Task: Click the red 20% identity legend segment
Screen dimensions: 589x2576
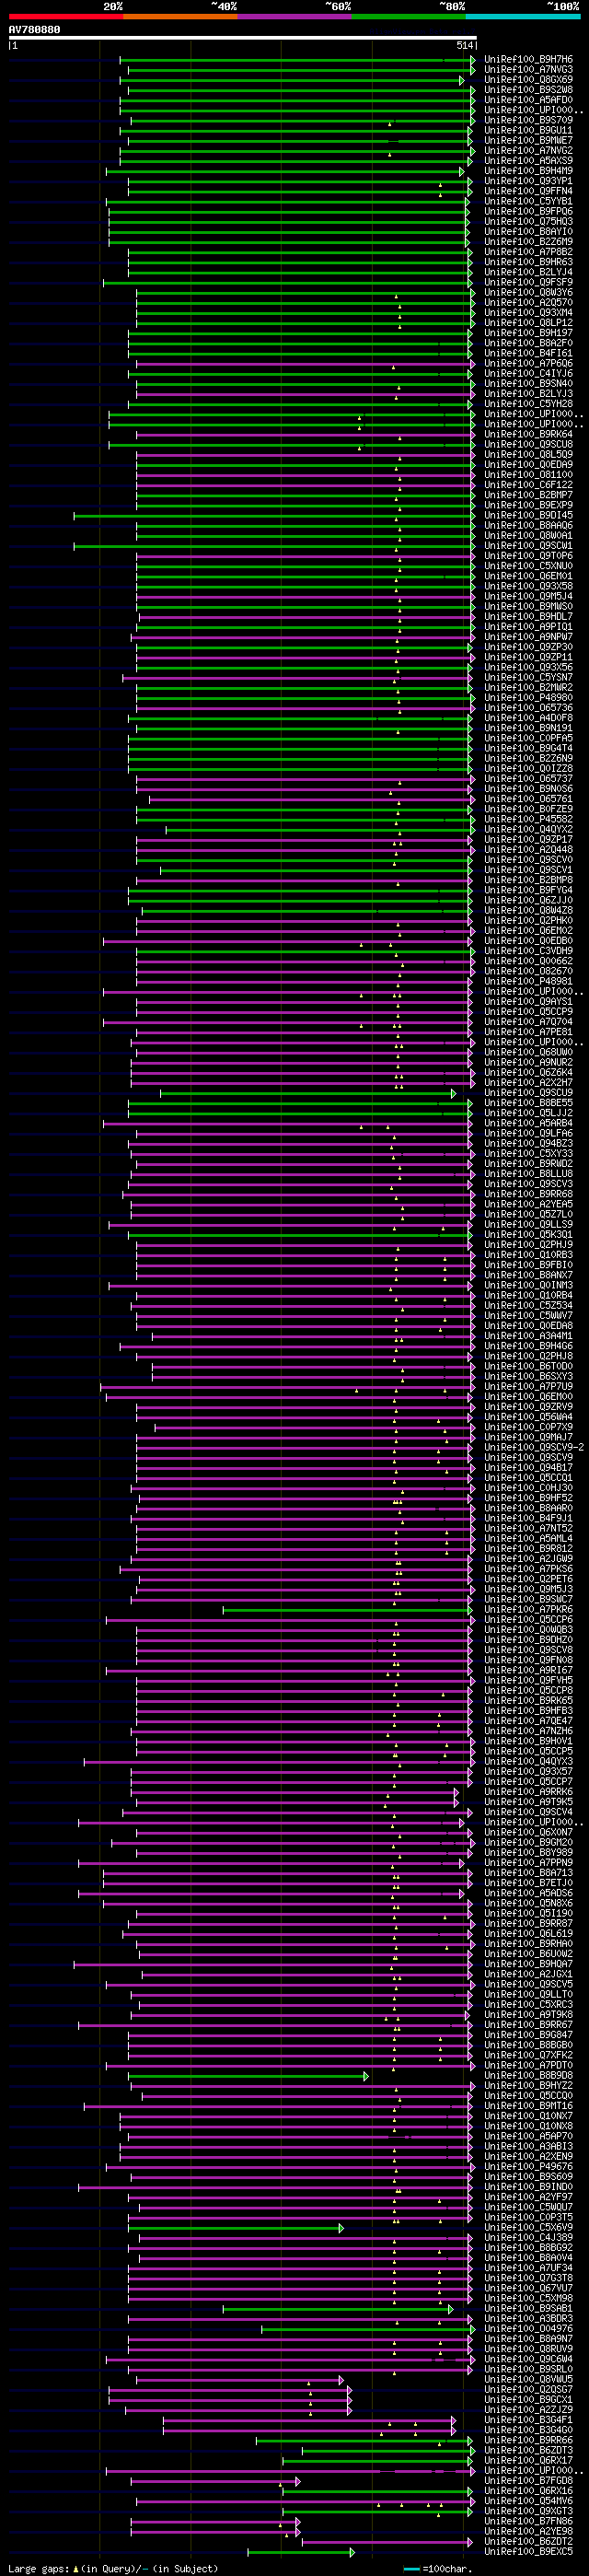Action: point(66,16)
